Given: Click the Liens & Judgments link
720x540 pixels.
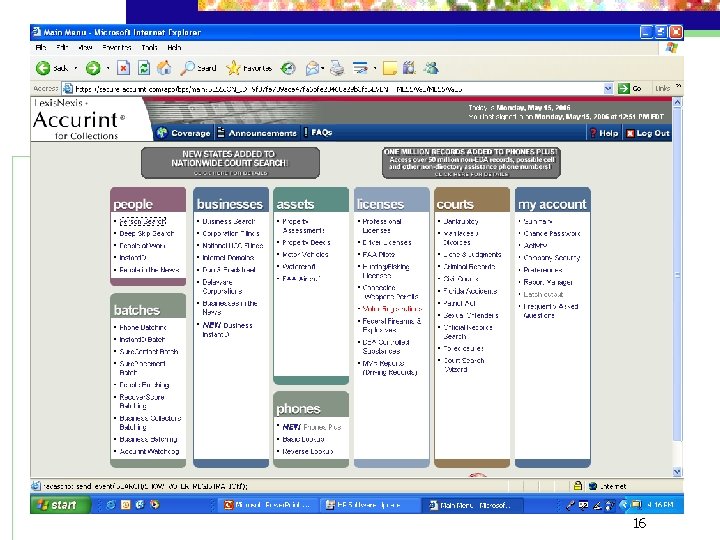Looking at the screenshot, I should point(472,254).
